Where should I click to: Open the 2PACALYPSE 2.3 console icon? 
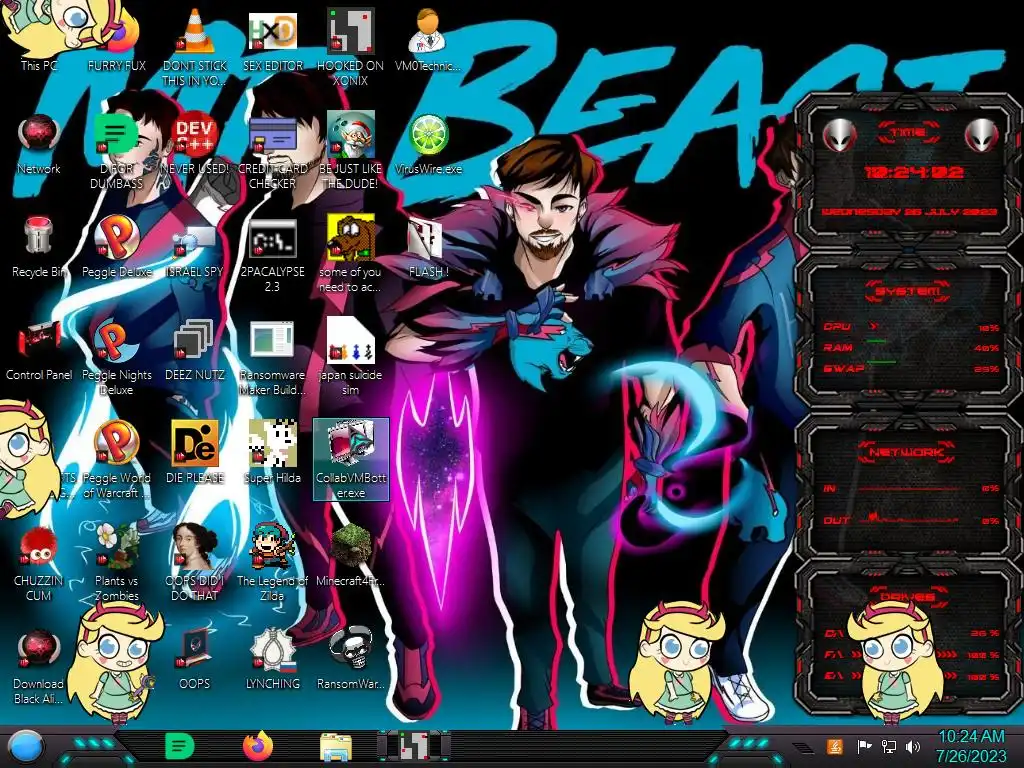tap(273, 255)
